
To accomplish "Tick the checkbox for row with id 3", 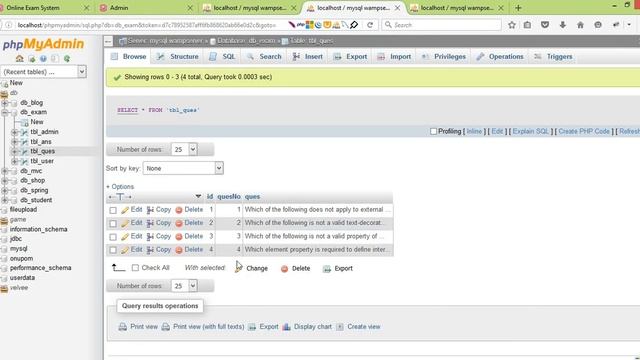I will coord(113,237).
